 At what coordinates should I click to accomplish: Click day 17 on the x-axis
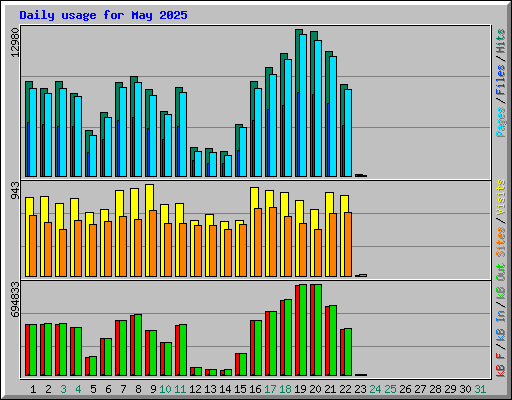pyautogui.click(x=270, y=389)
